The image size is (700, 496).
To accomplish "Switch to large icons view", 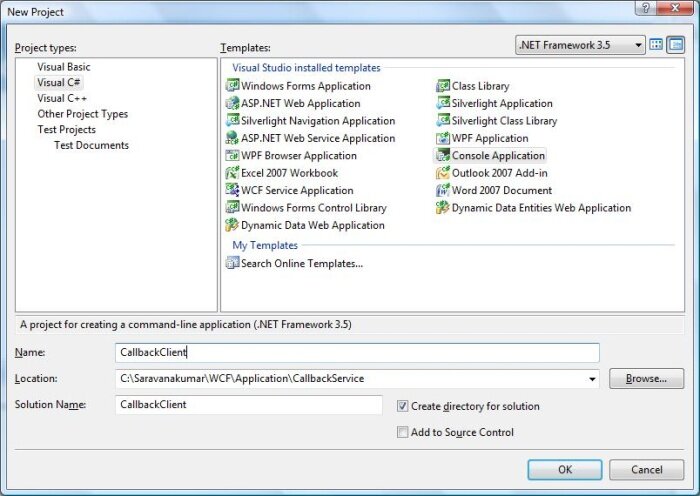I will click(657, 45).
